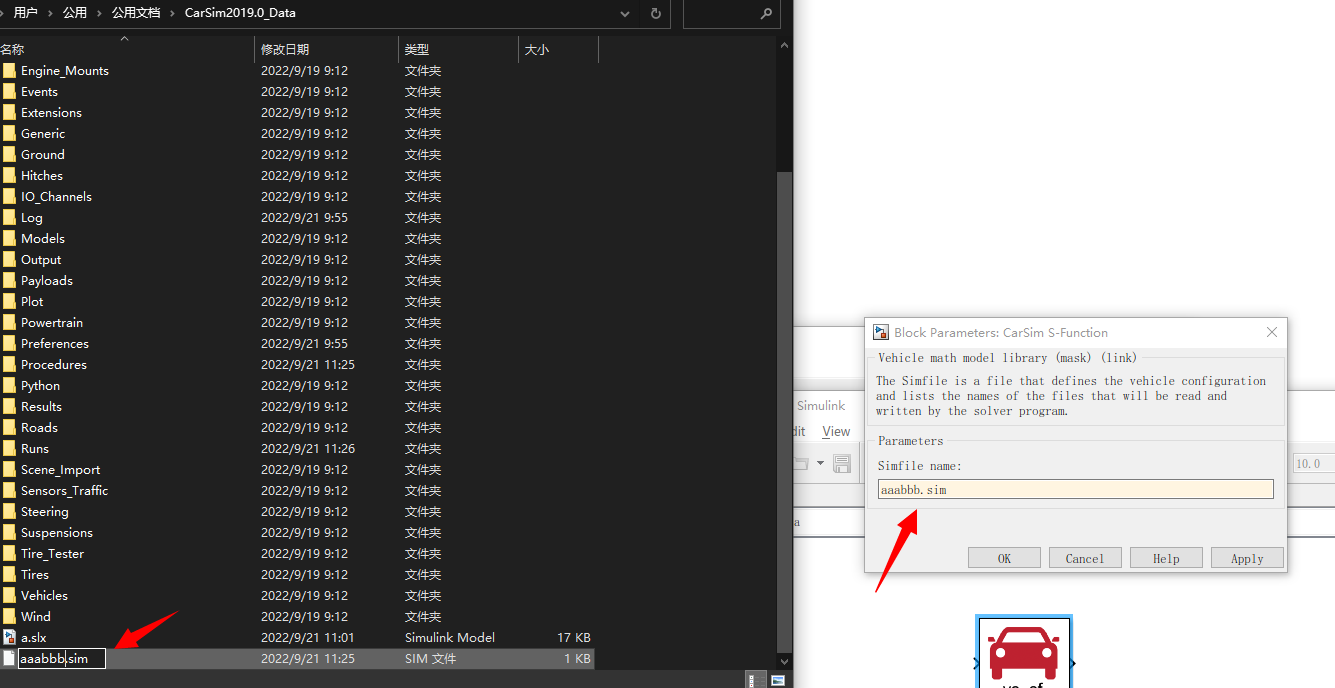Select the Suspensions folder
Screen dimensions: 1335x688
(56, 533)
